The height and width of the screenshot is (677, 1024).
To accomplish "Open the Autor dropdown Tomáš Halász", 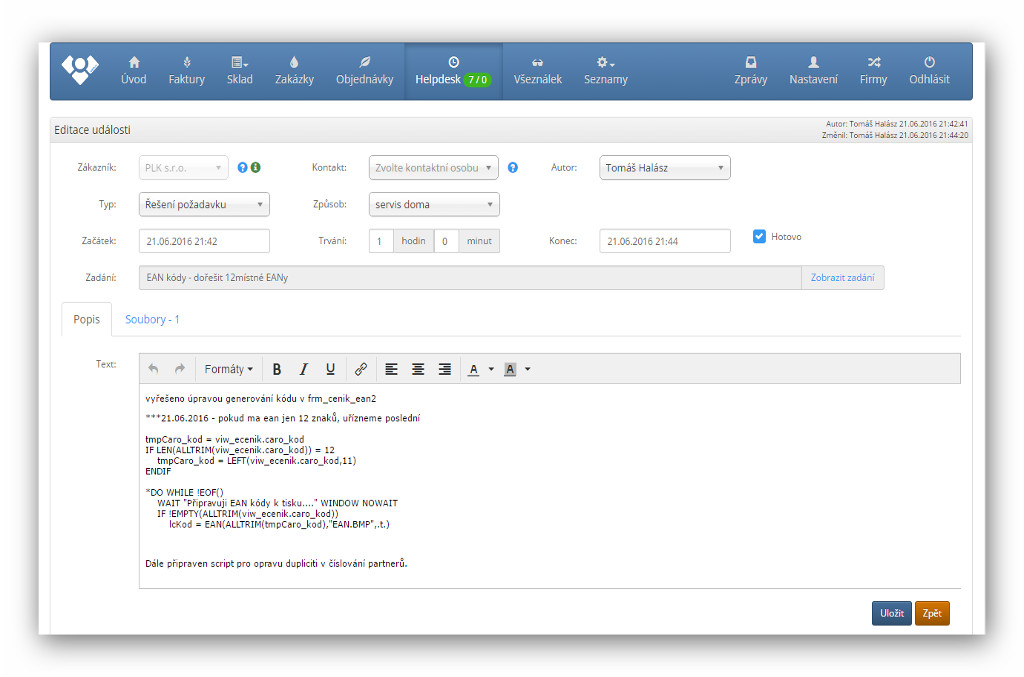I will pyautogui.click(x=664, y=168).
